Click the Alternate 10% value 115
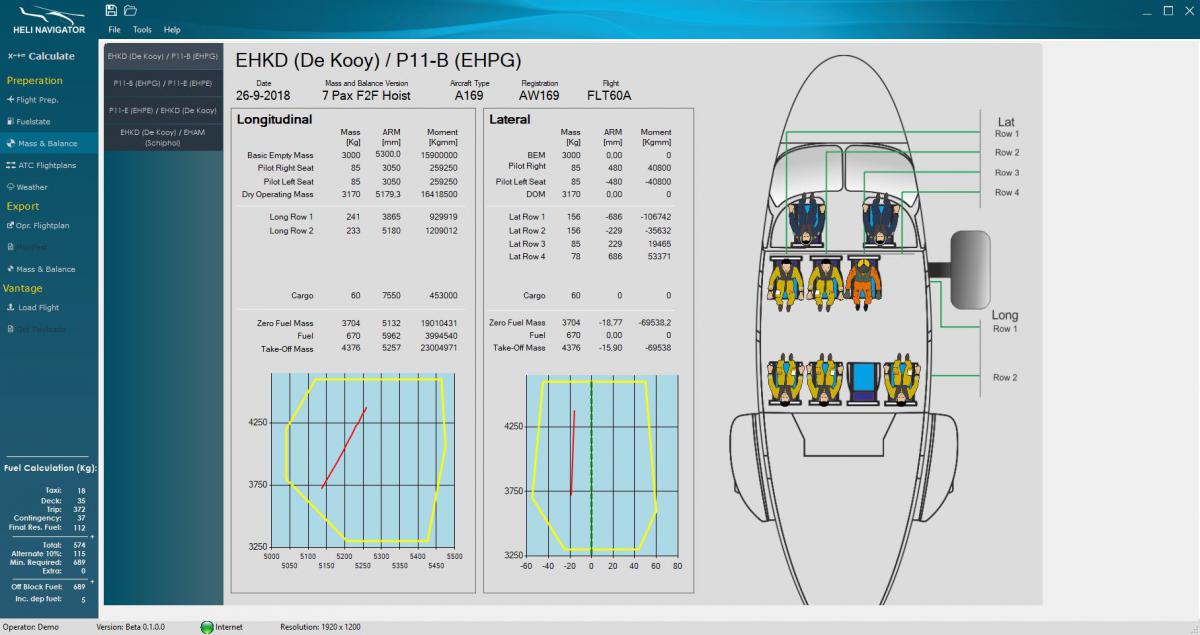 click(80, 554)
